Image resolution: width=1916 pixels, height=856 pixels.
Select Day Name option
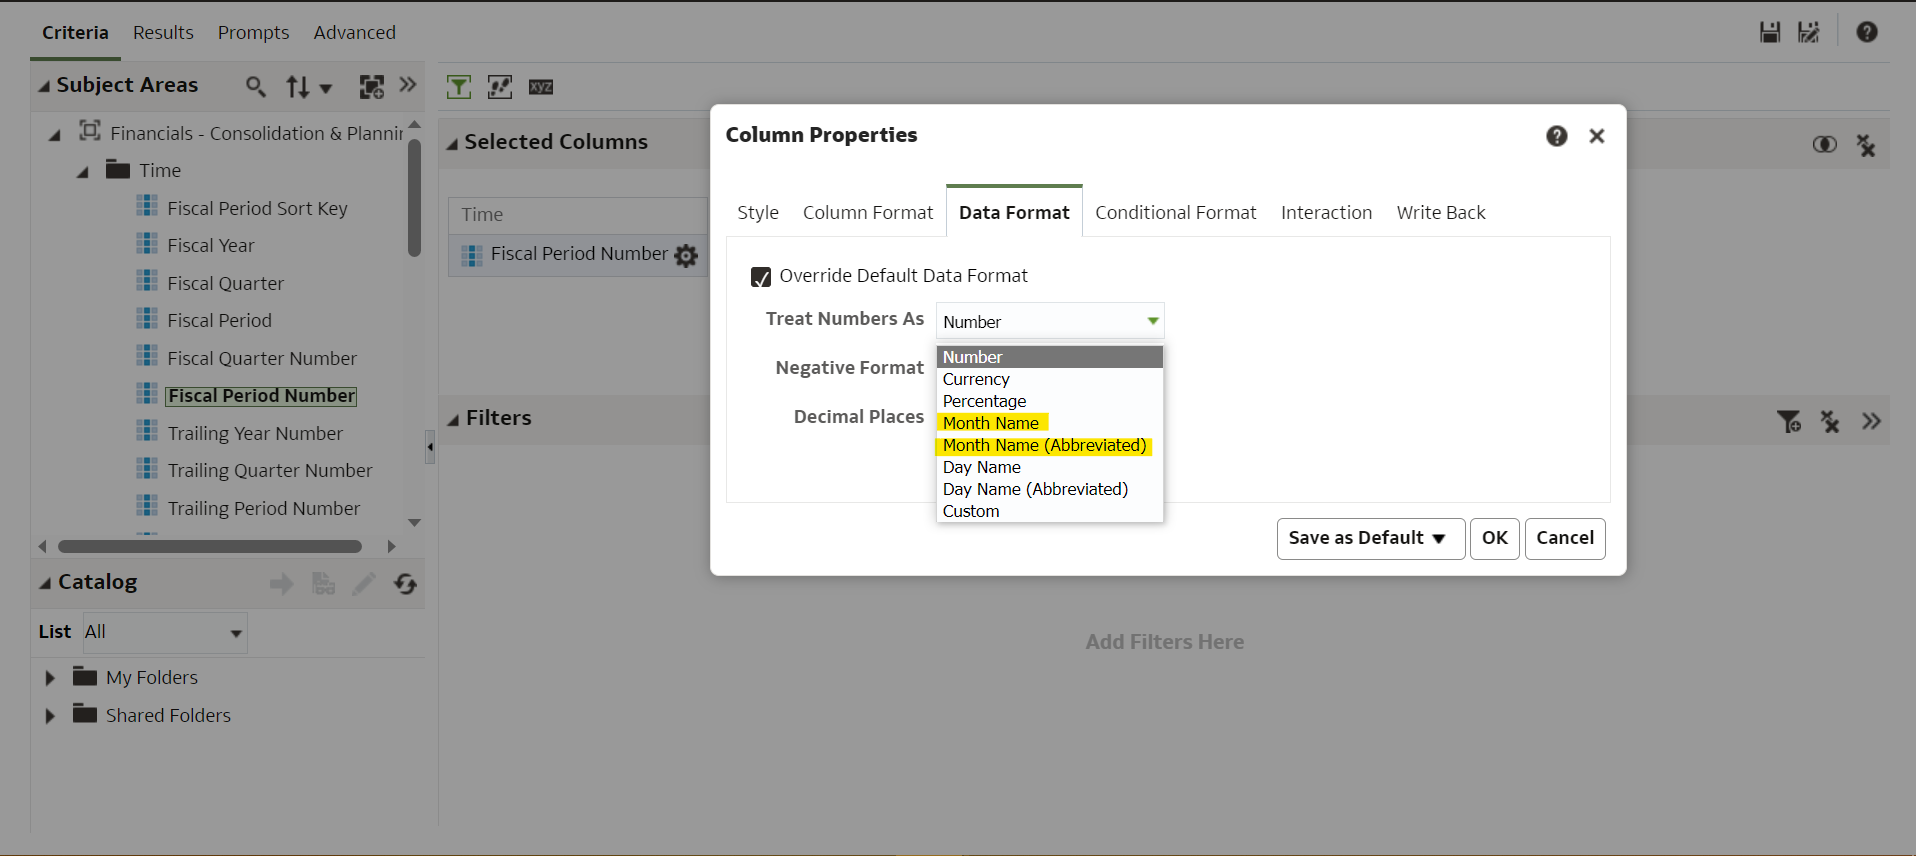(x=1050, y=467)
